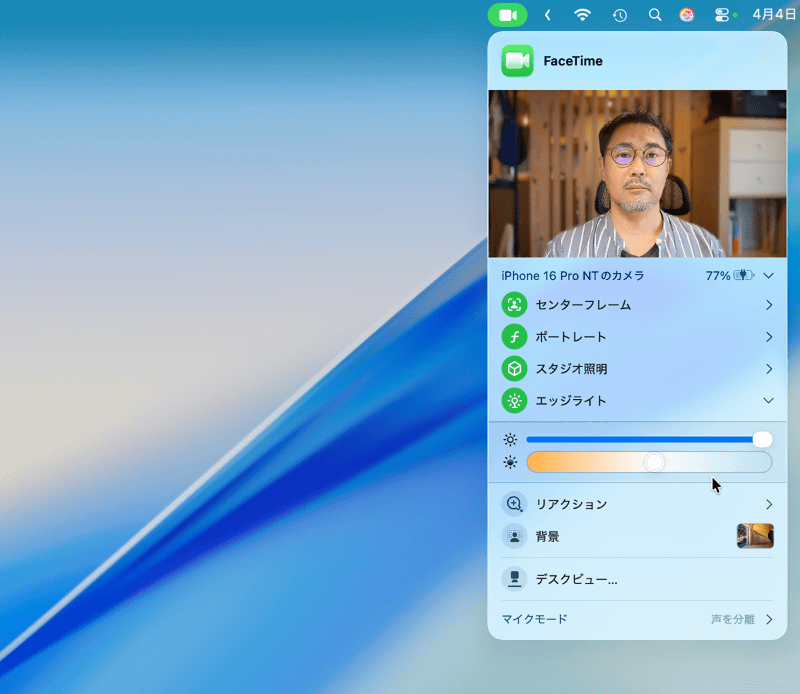Screen dimensions: 800x694
Task: Click the ポートレート label text
Action: point(571,337)
